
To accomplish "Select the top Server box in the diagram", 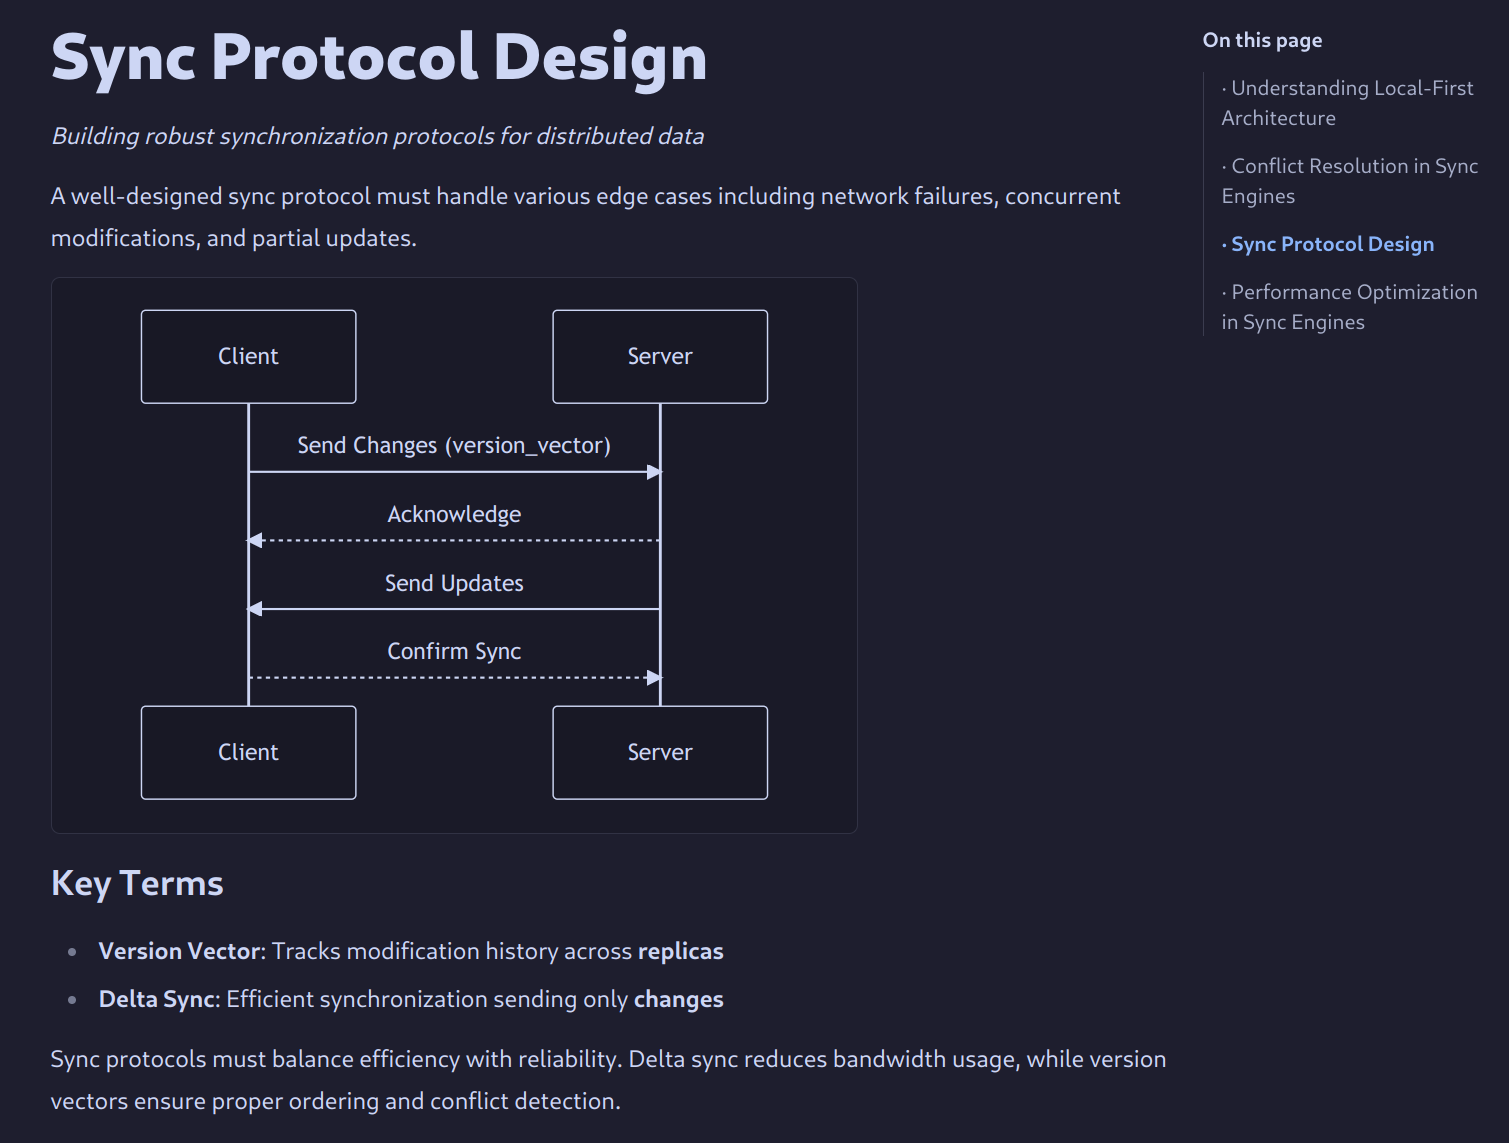I will [x=659, y=356].
